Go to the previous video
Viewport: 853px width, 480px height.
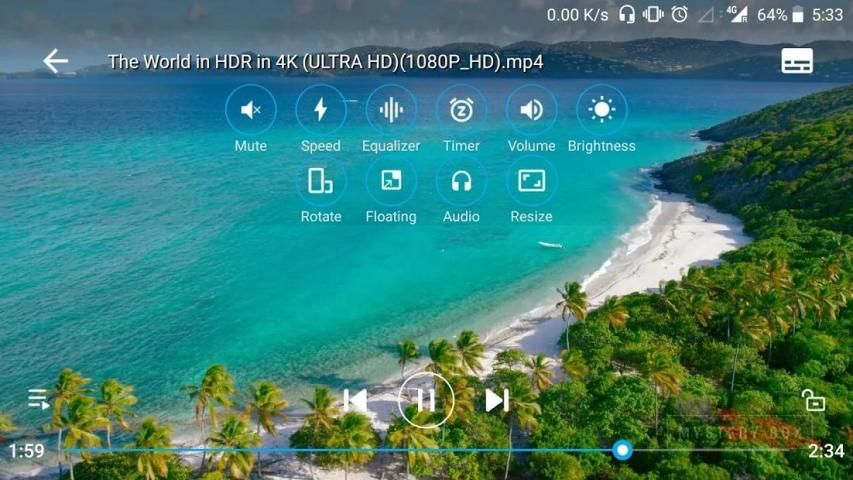(355, 400)
